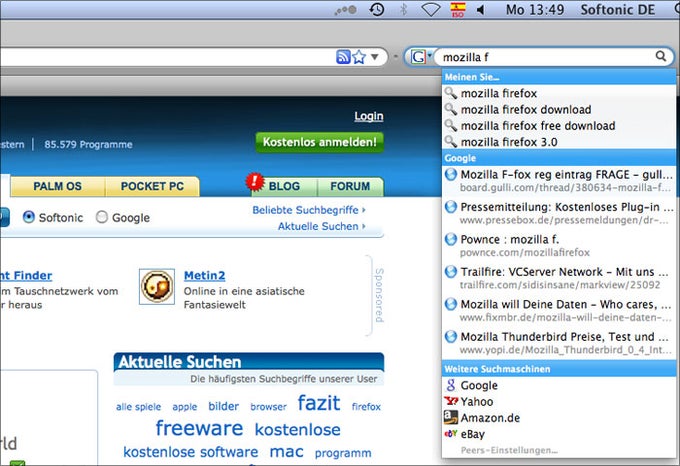Click the magnifier search button in search box

pyautogui.click(x=661, y=56)
